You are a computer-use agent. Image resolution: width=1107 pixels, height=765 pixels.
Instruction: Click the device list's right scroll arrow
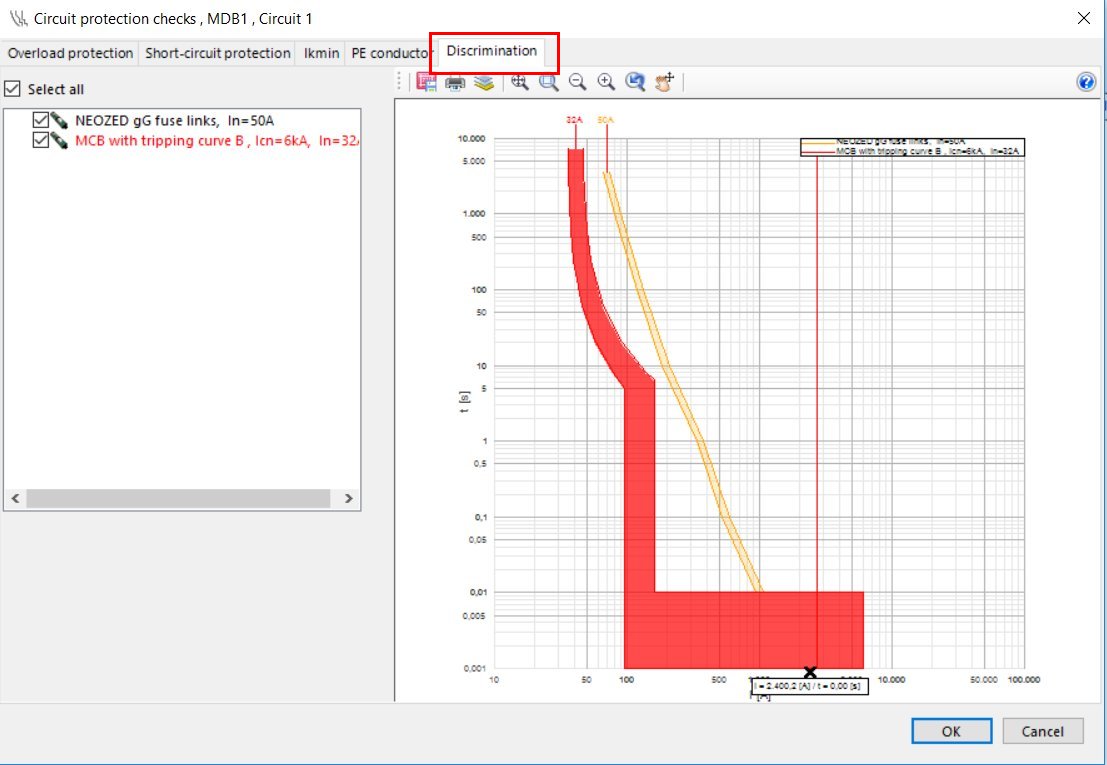click(348, 498)
